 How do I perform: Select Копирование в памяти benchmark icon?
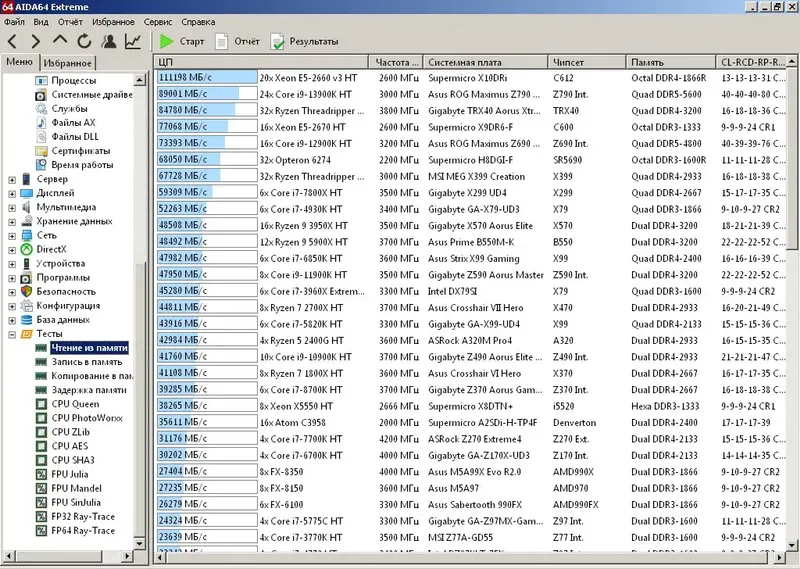point(41,376)
